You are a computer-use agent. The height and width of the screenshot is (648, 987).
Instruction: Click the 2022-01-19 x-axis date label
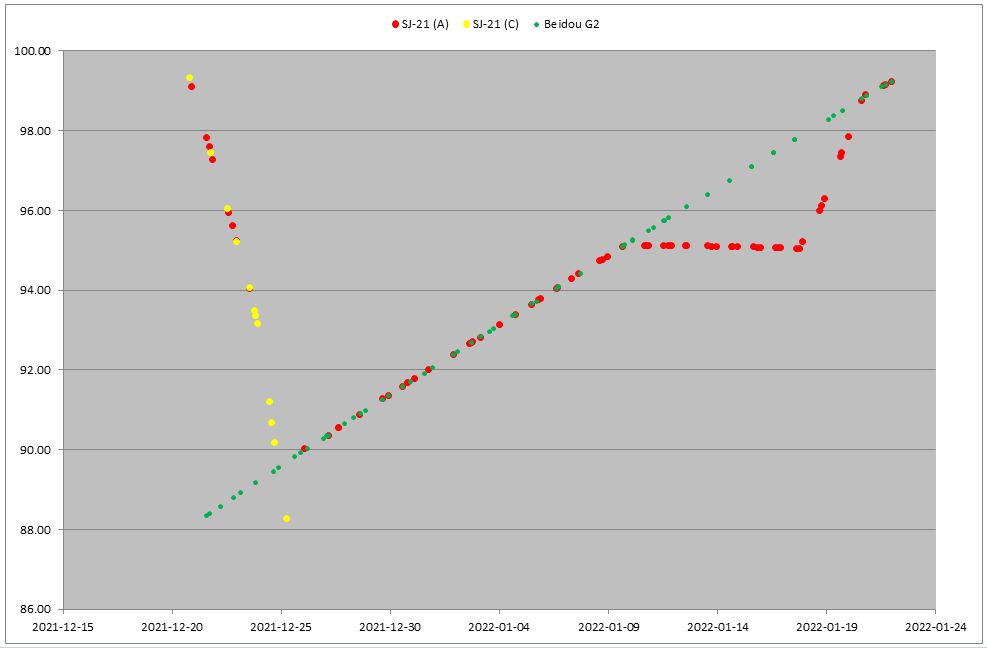click(x=826, y=628)
